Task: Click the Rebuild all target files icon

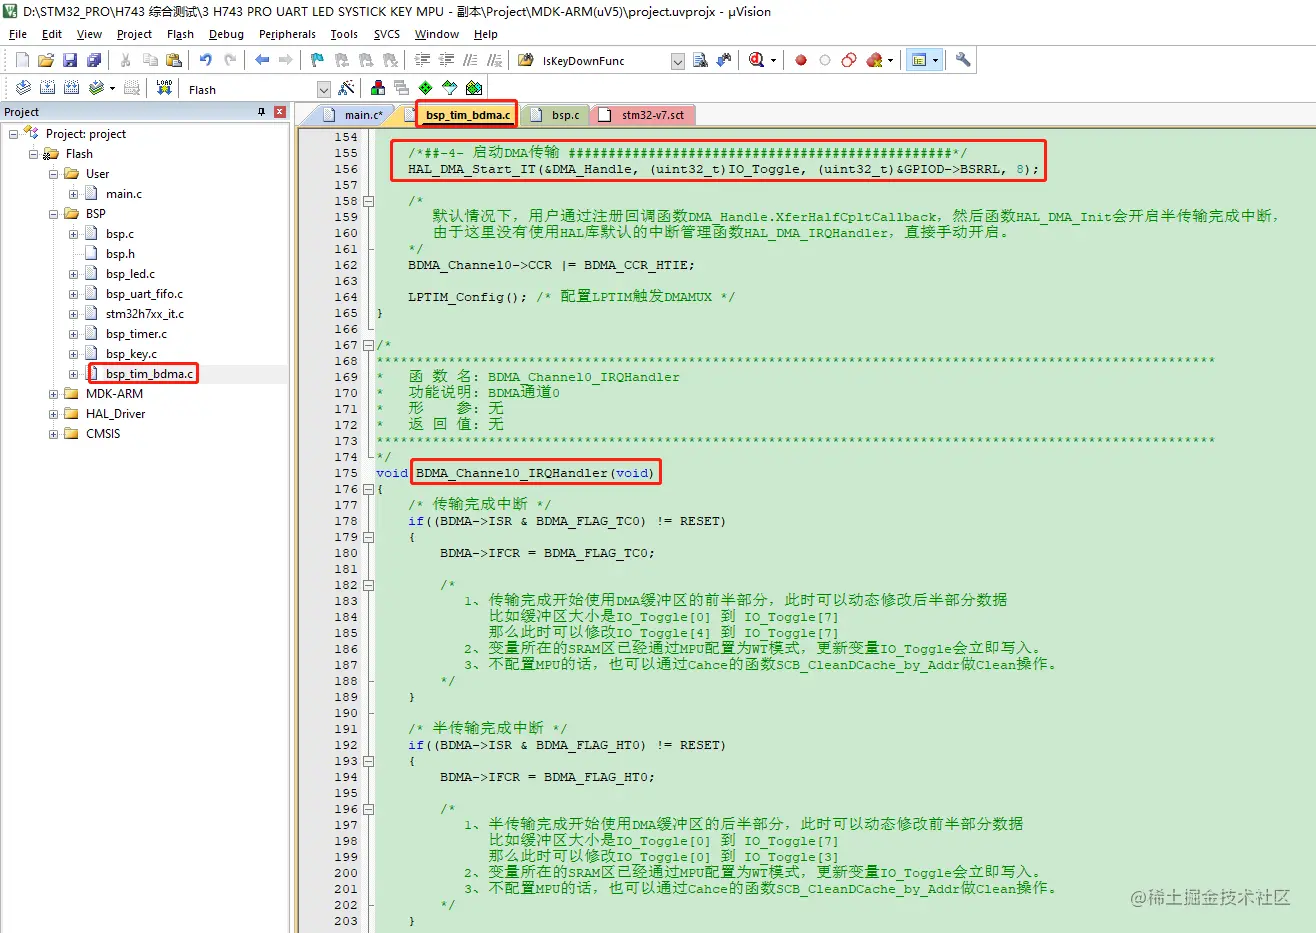Action: point(71,88)
